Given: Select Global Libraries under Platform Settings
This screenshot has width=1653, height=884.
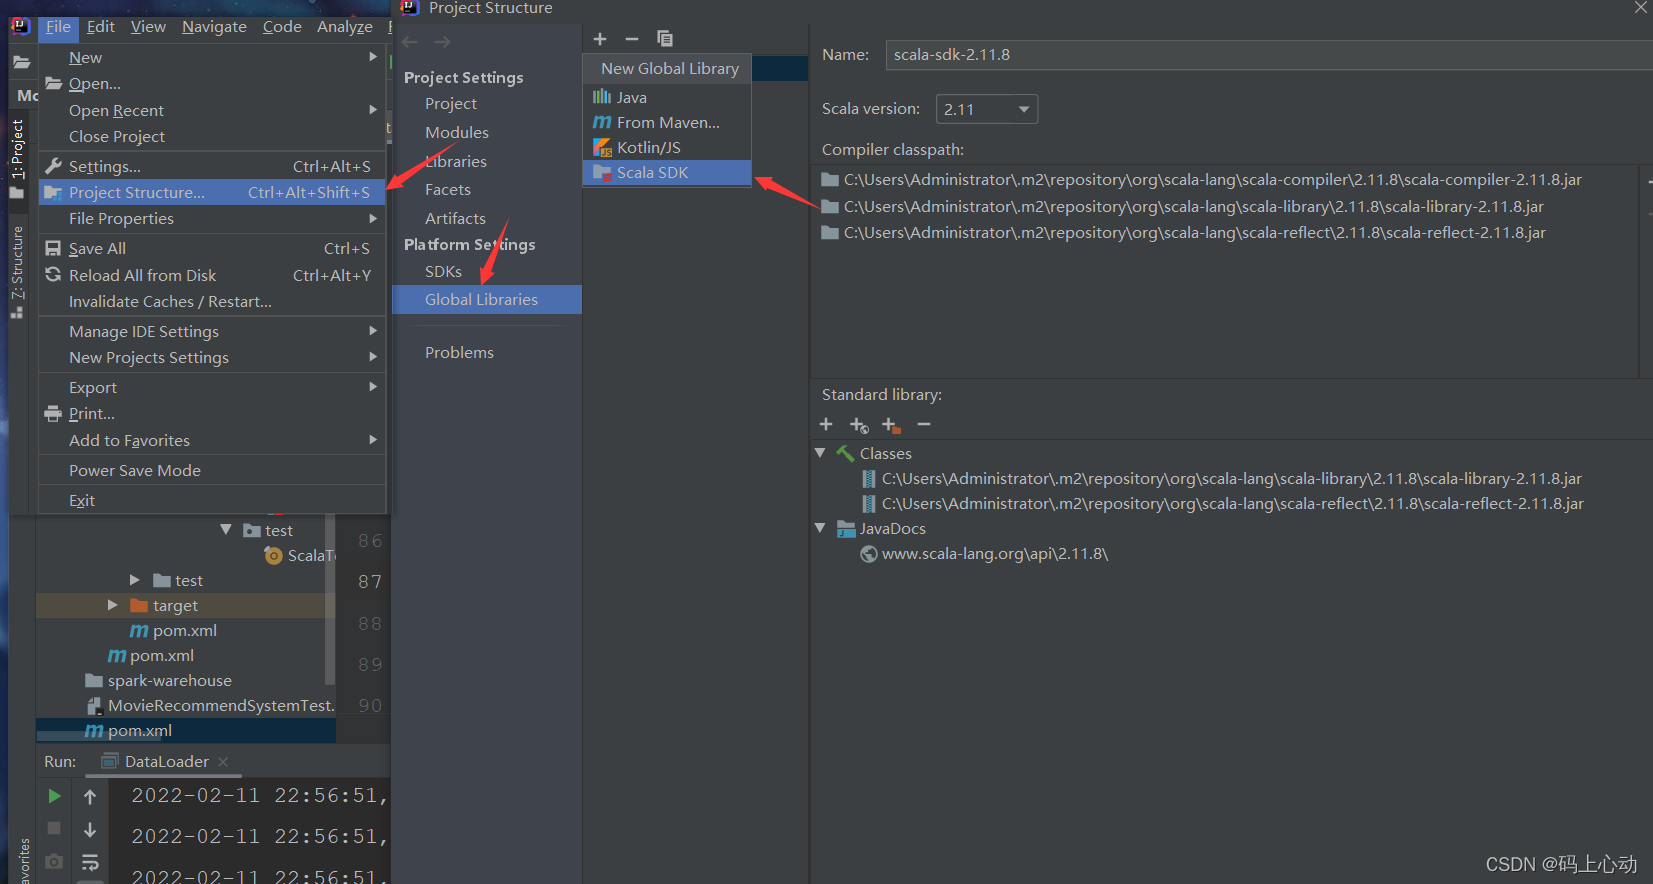Looking at the screenshot, I should coord(487,299).
